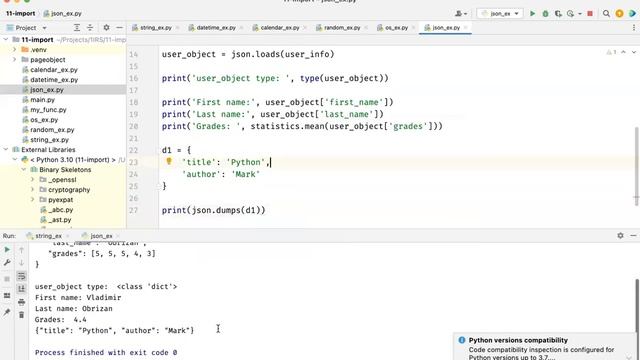640x360 pixels.
Task: Switch to the os_ex.py editor tab
Action: pyautogui.click(x=396, y=28)
